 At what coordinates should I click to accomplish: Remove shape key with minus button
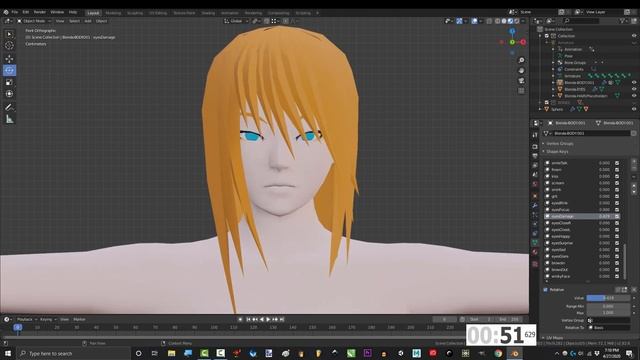(634, 169)
